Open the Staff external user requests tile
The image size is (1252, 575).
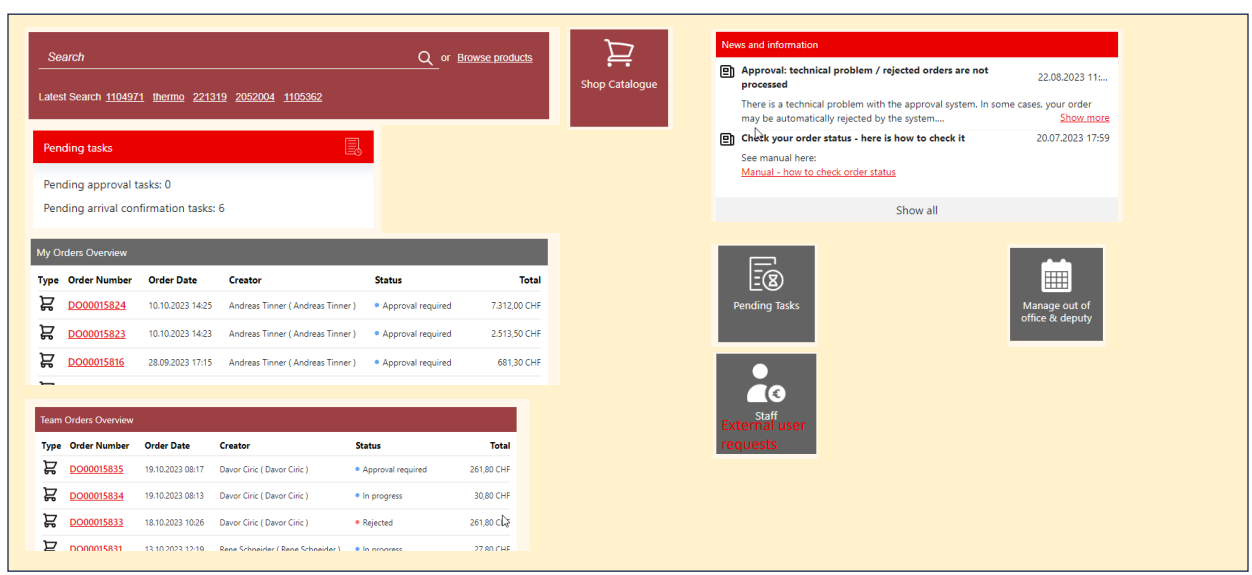(766, 403)
